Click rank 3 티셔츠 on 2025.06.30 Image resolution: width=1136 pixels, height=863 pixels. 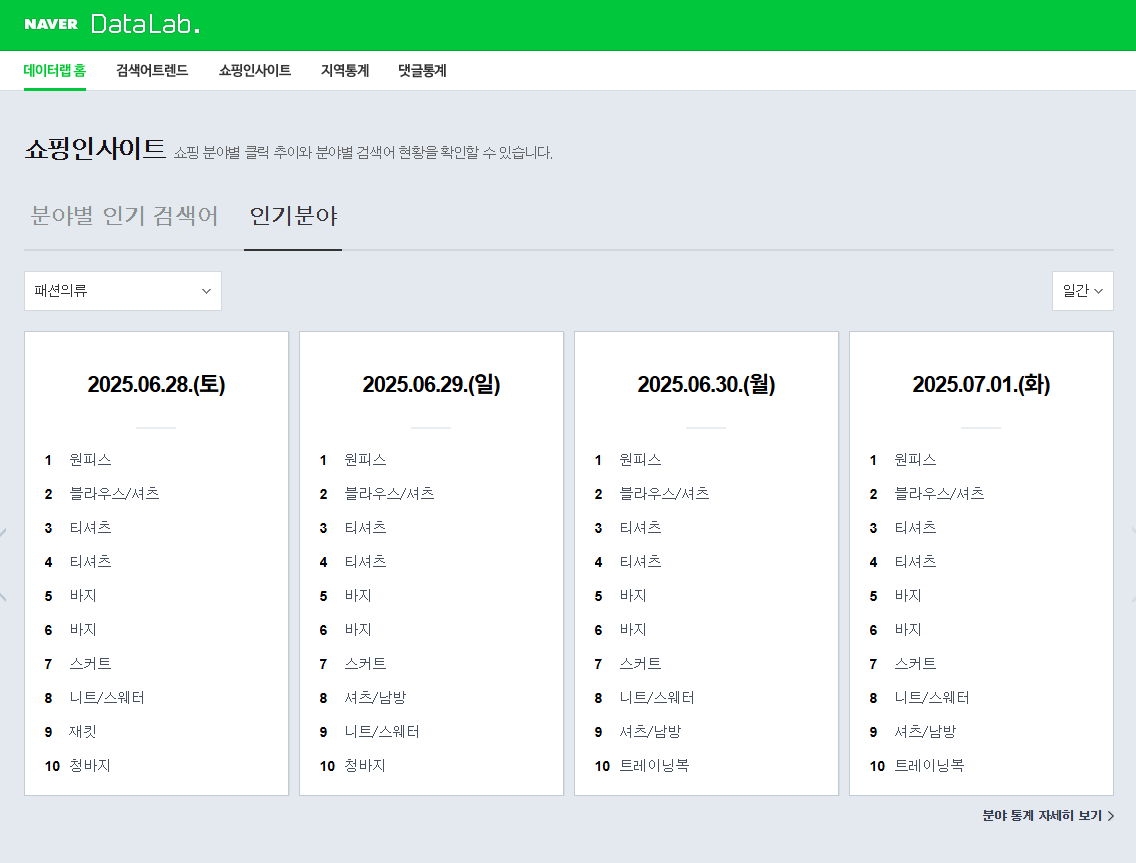coord(640,528)
